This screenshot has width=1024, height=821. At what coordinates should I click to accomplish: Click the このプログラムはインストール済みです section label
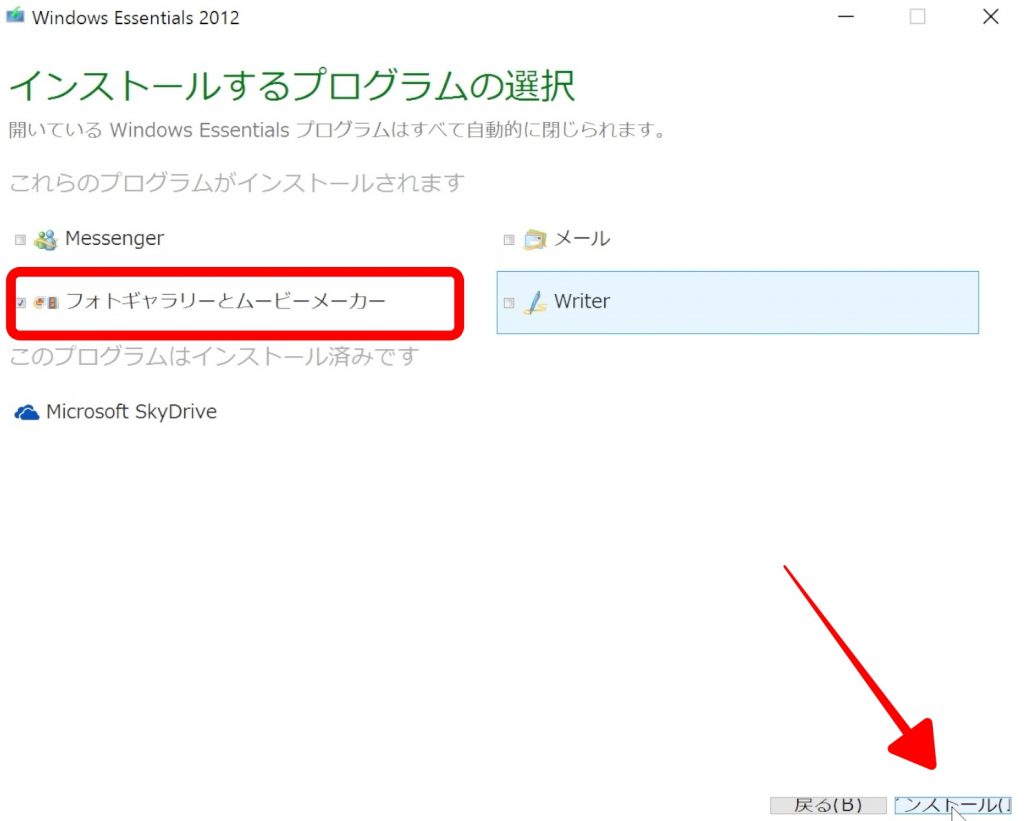pos(214,357)
